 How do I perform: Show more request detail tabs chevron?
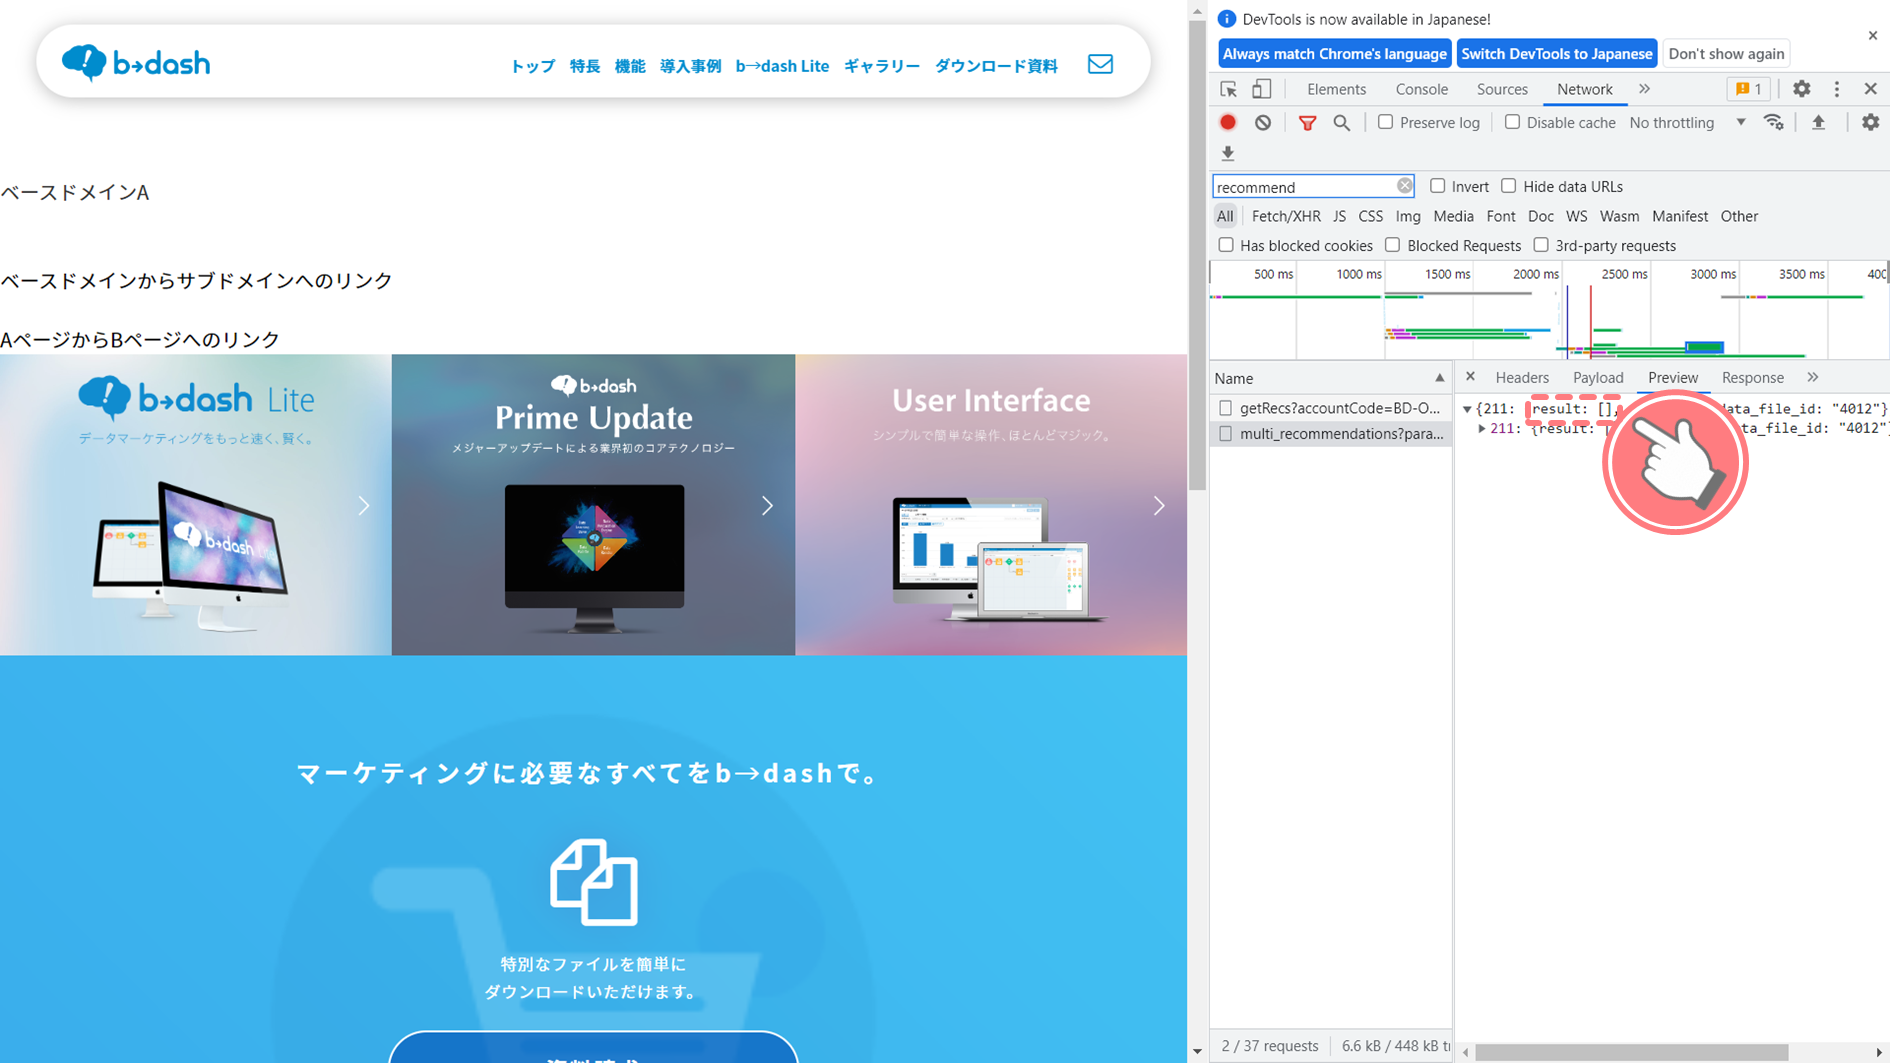coord(1813,377)
